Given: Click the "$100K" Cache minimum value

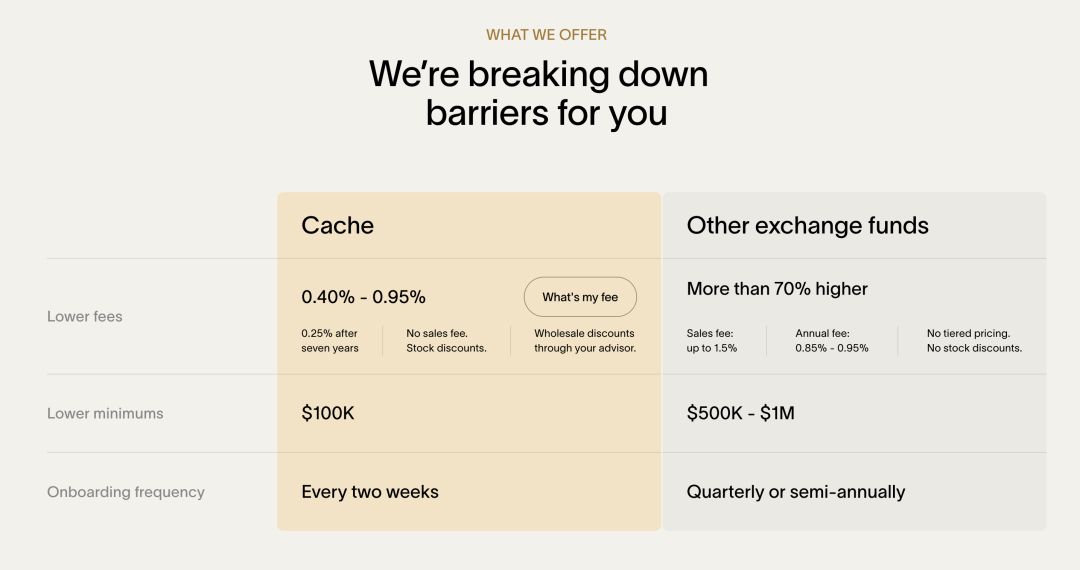Looking at the screenshot, I should click(328, 413).
